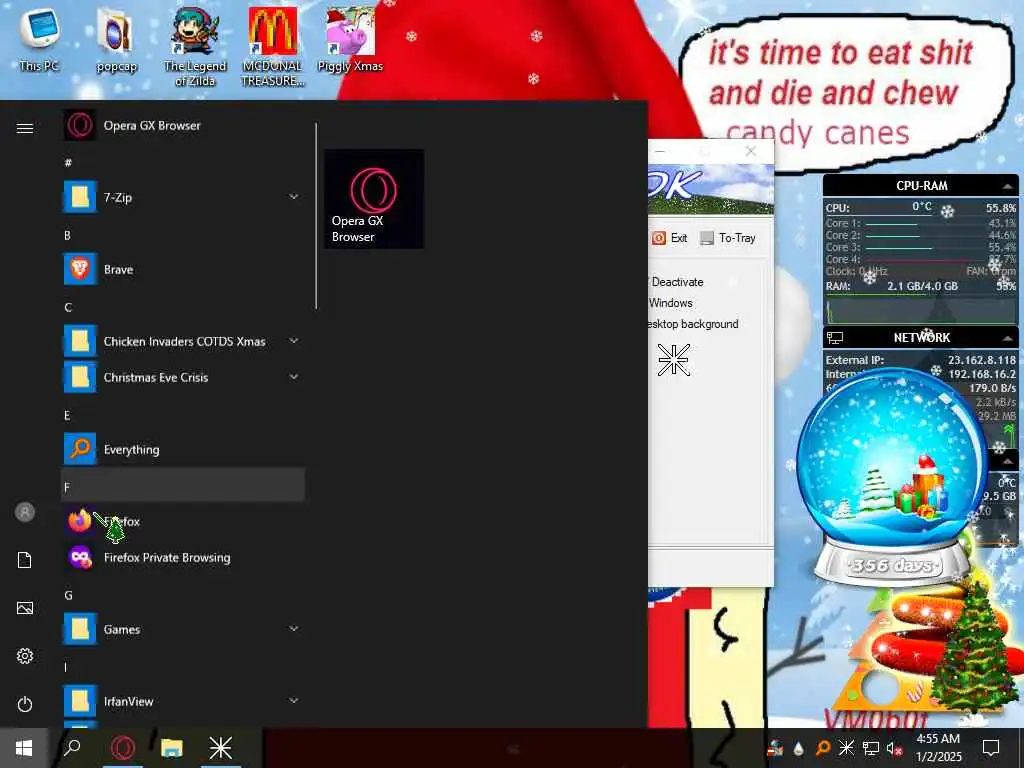1024x768 pixels.
Task: Expand the IrfanView folder
Action: tap(294, 701)
